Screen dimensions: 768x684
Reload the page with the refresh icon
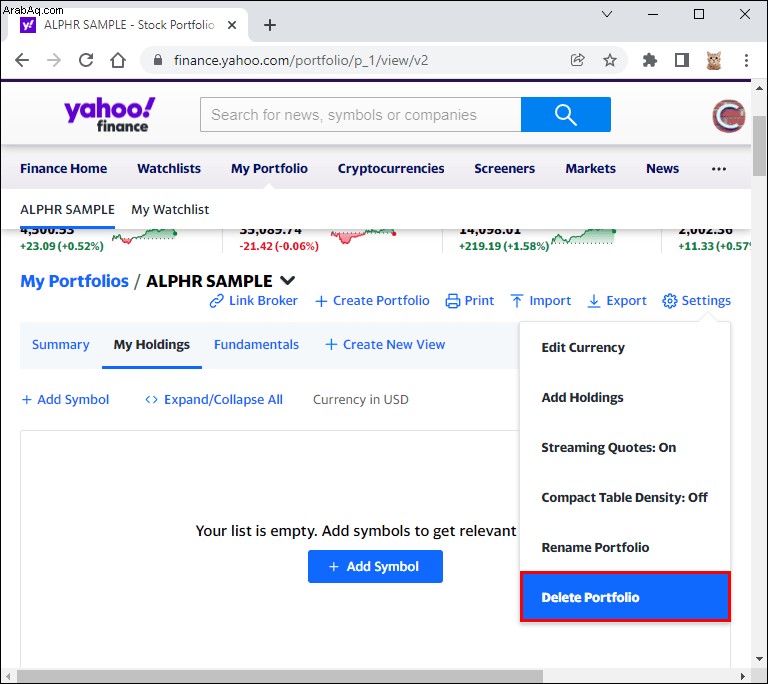coord(86,60)
